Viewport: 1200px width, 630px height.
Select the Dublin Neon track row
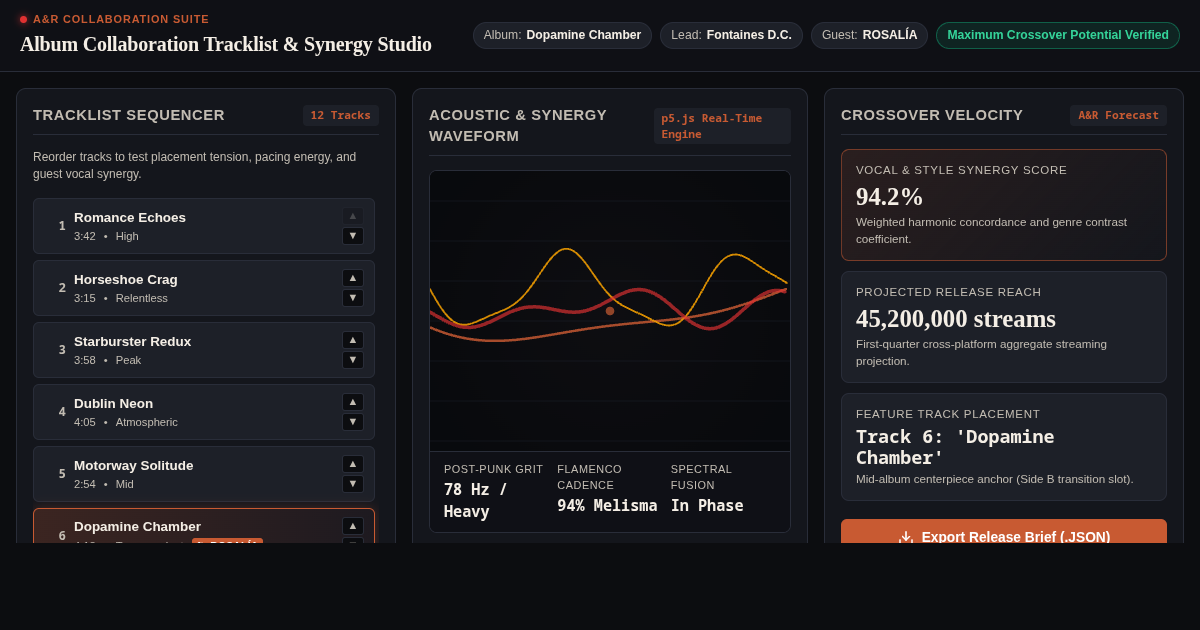pyautogui.click(x=204, y=412)
